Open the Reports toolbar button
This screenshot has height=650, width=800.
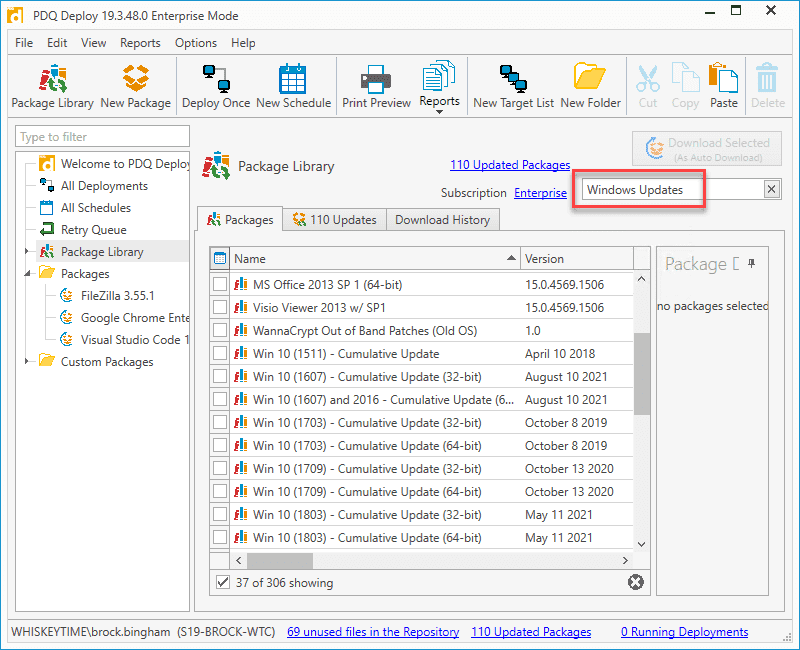pyautogui.click(x=439, y=84)
